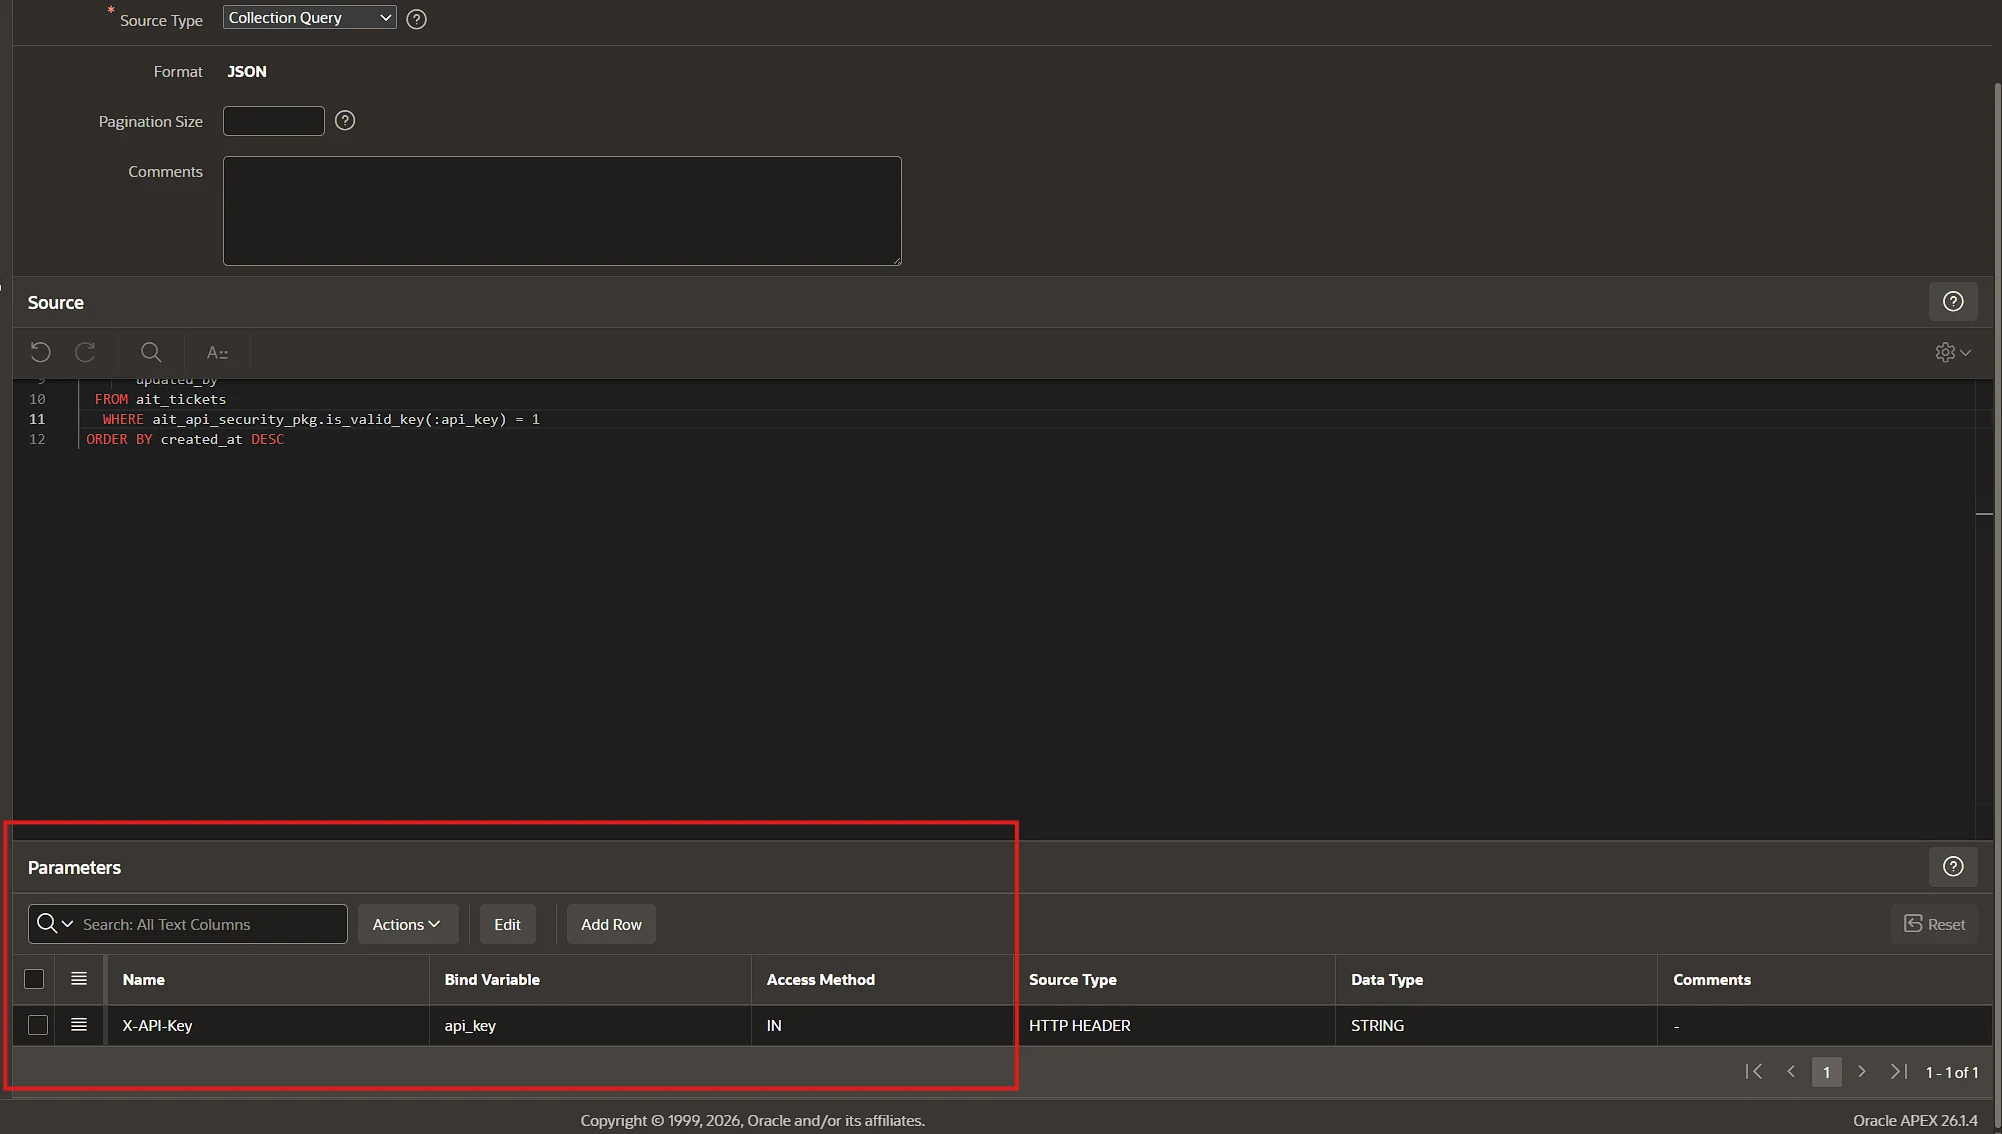Sort by the Name column header
Image resolution: width=2002 pixels, height=1134 pixels.
click(268, 980)
